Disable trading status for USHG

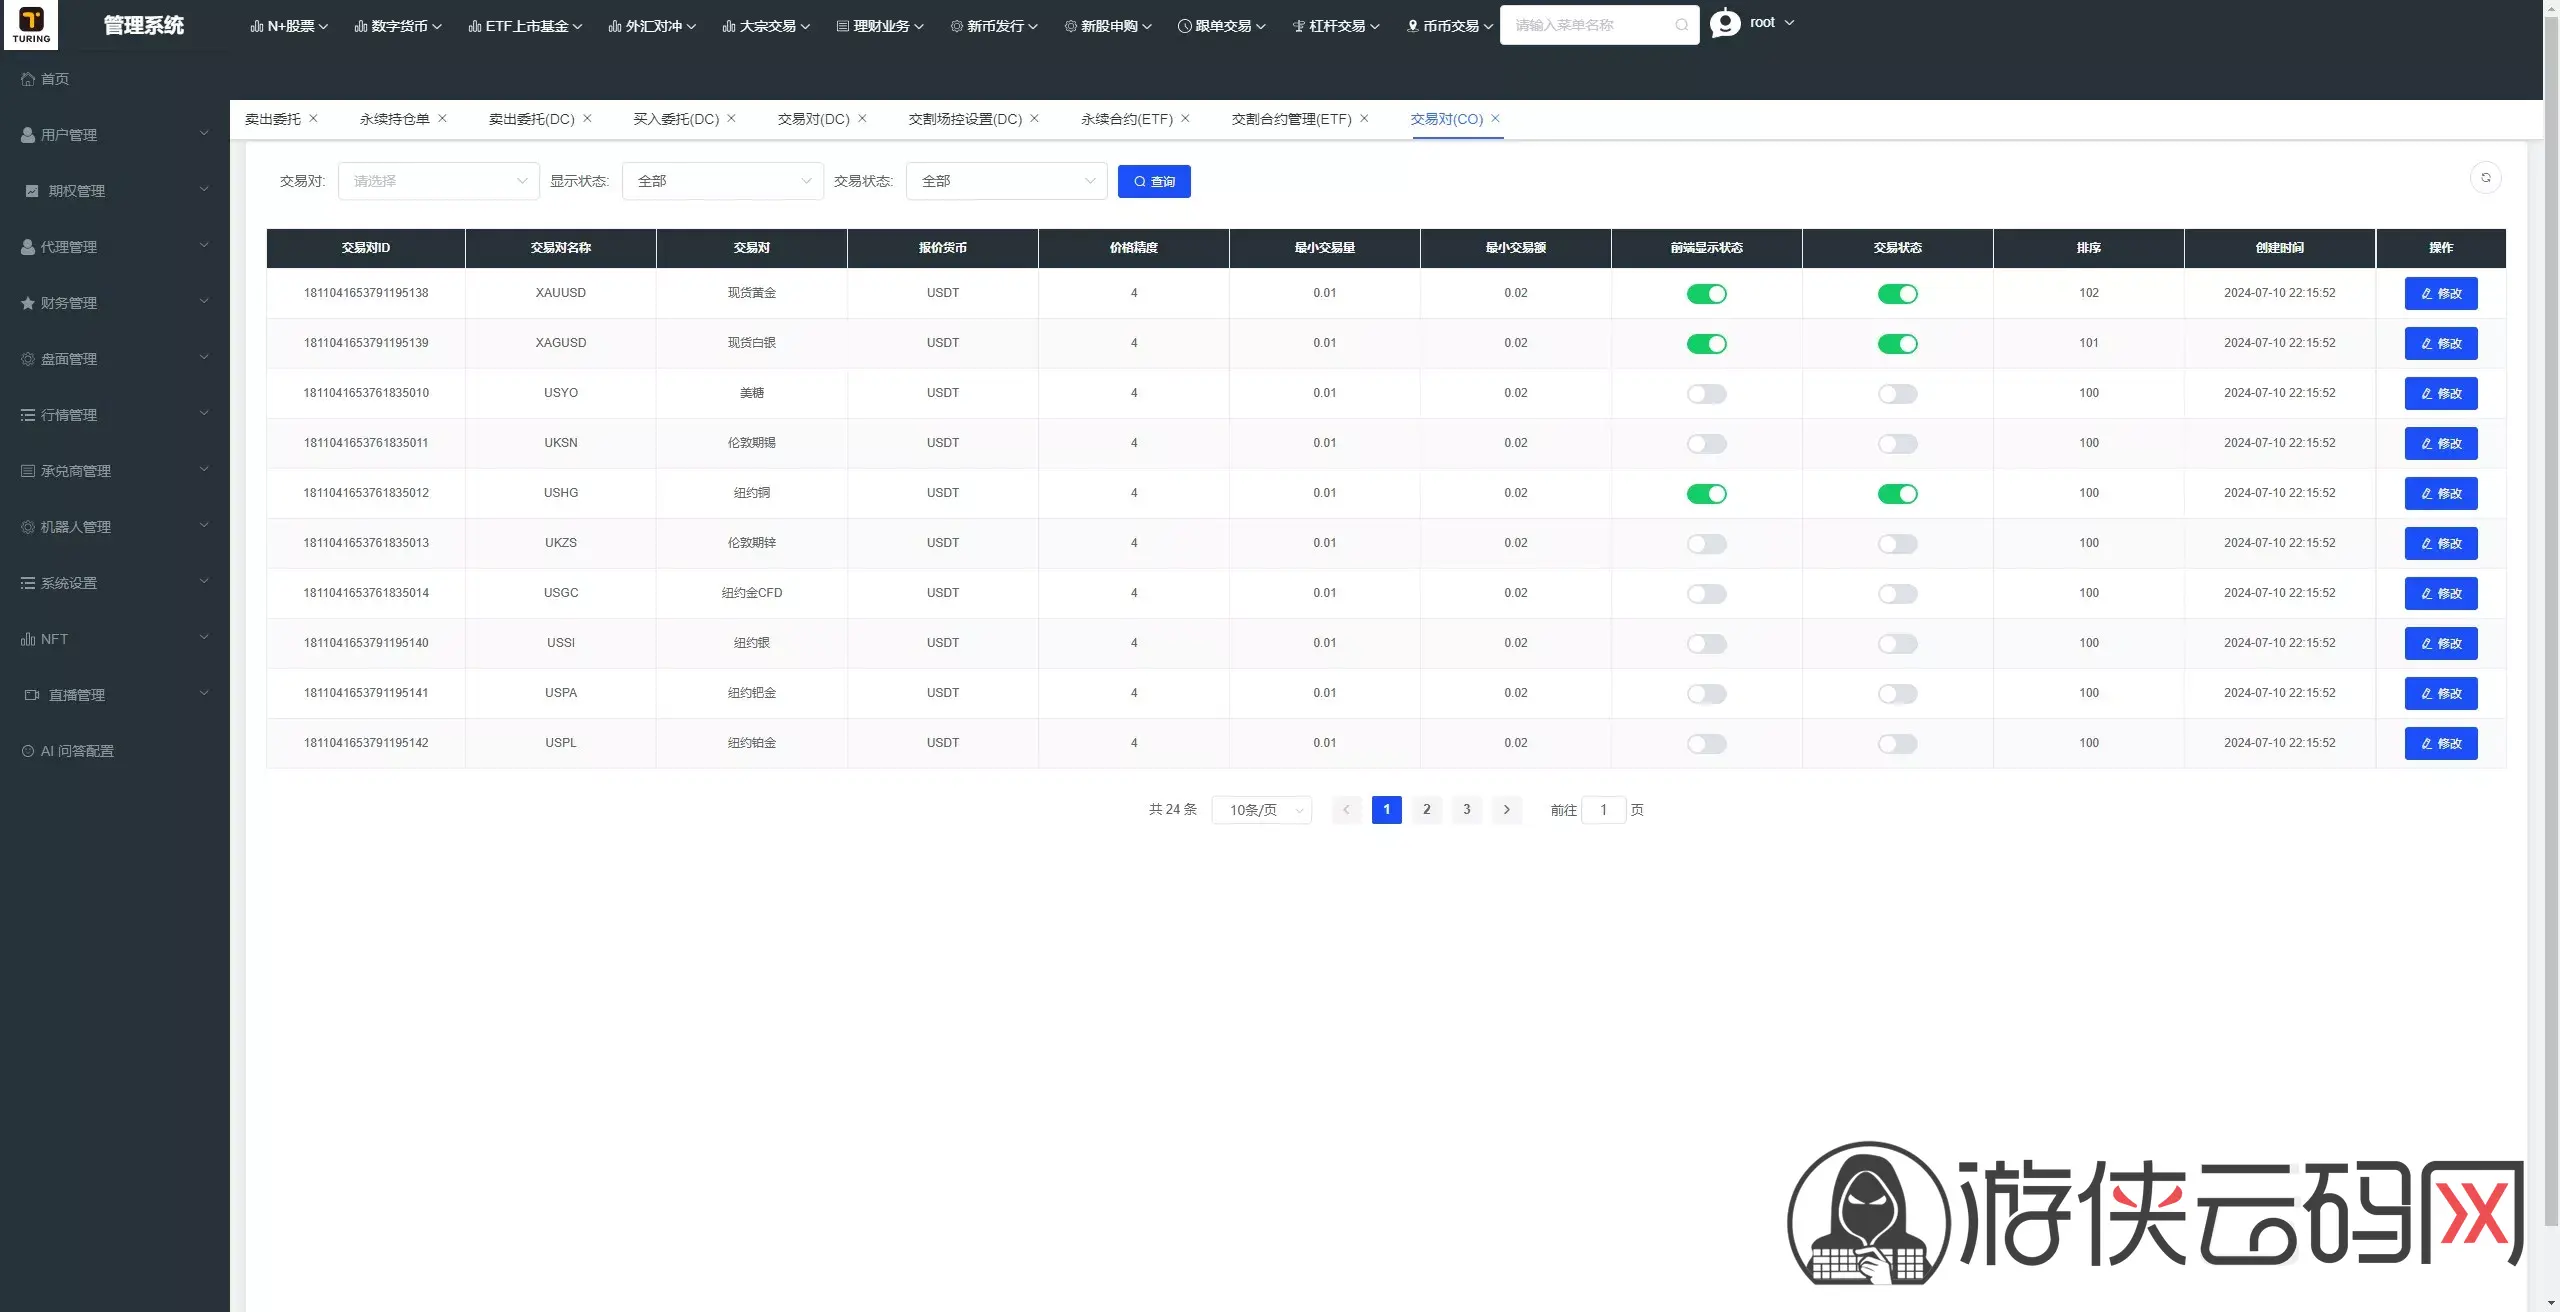pos(1897,494)
